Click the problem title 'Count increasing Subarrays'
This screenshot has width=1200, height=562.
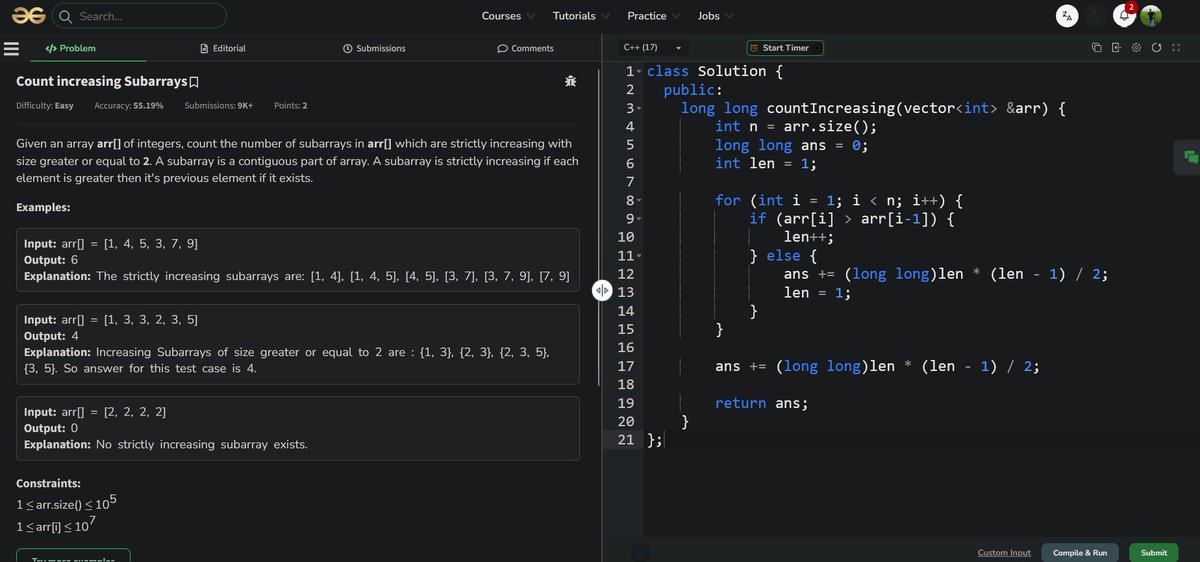[x=101, y=81]
